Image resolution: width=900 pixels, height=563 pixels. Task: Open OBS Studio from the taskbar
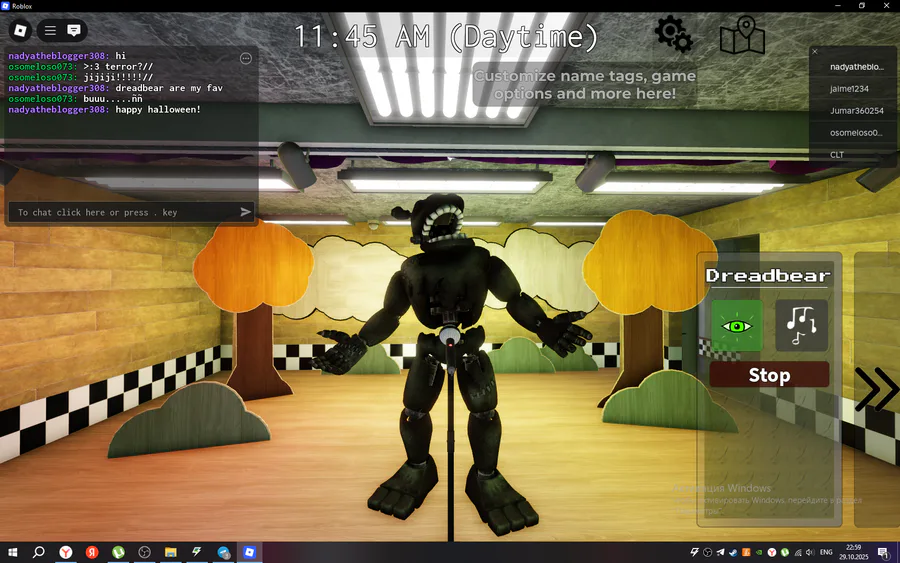[145, 552]
